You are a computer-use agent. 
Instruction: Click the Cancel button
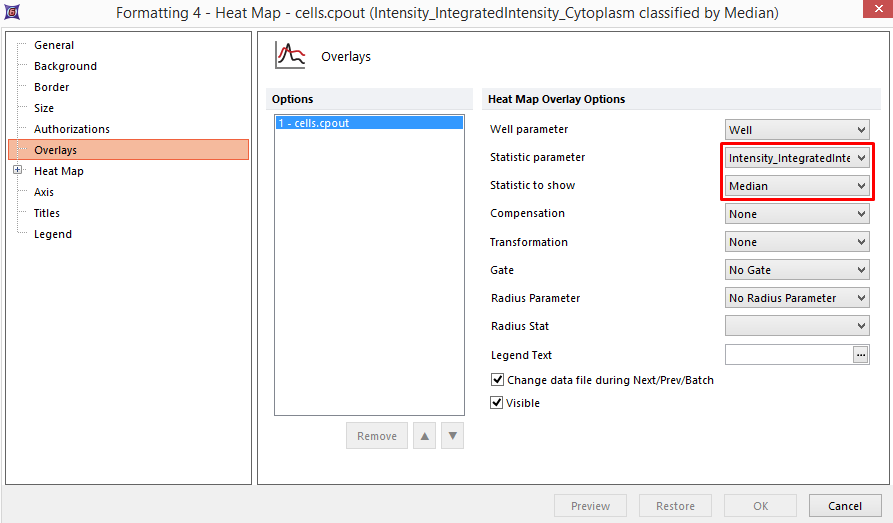[844, 506]
